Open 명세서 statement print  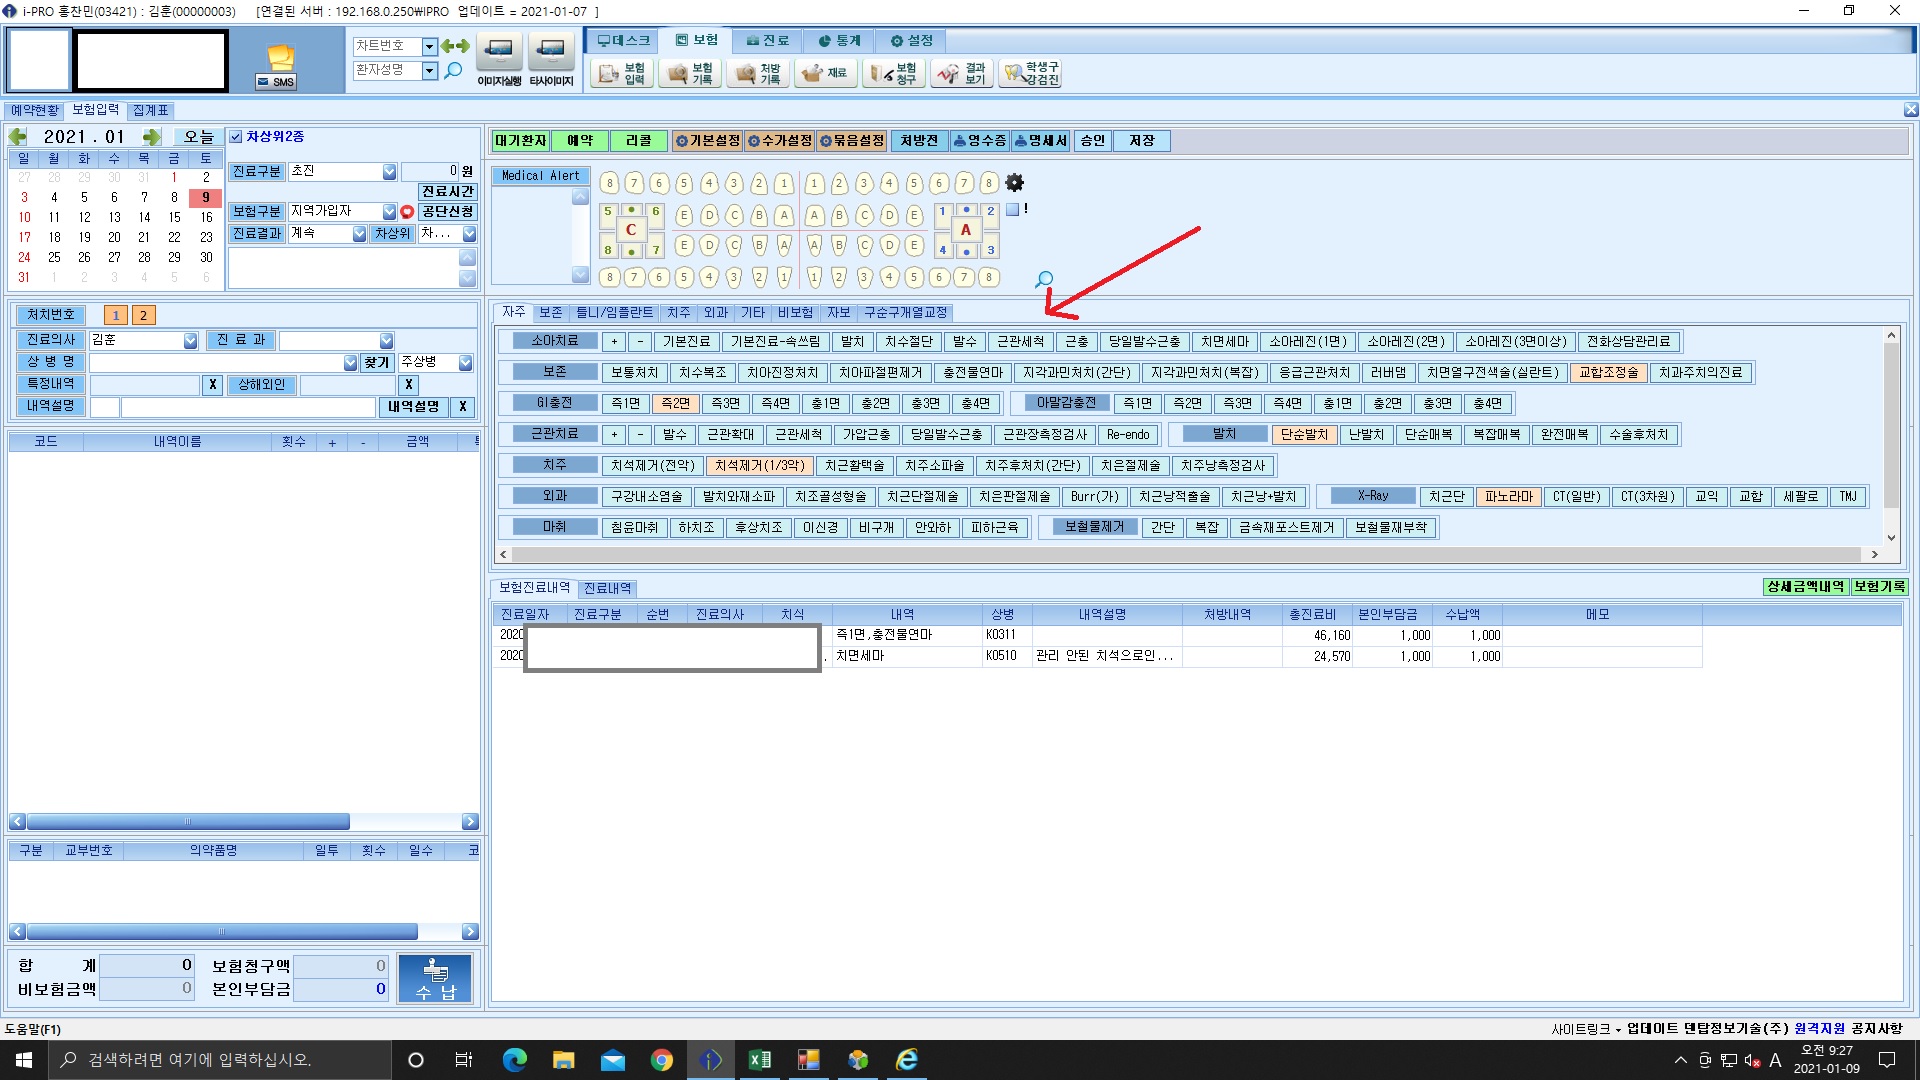pos(1040,141)
